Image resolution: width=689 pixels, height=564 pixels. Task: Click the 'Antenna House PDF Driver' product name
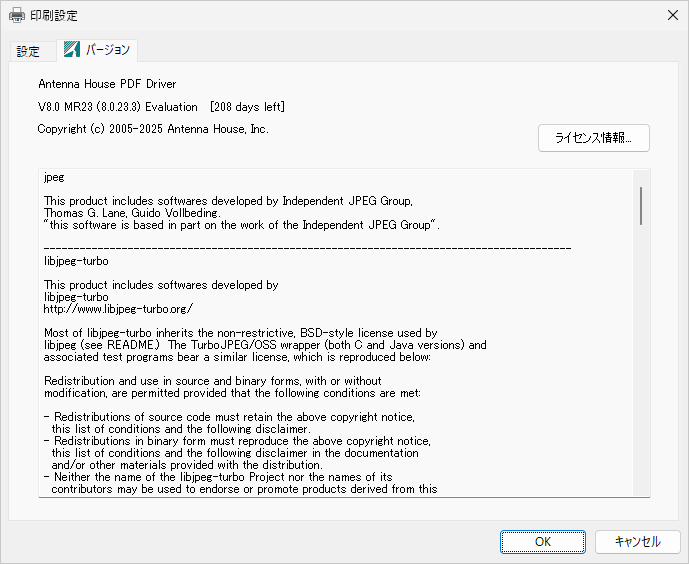point(107,84)
